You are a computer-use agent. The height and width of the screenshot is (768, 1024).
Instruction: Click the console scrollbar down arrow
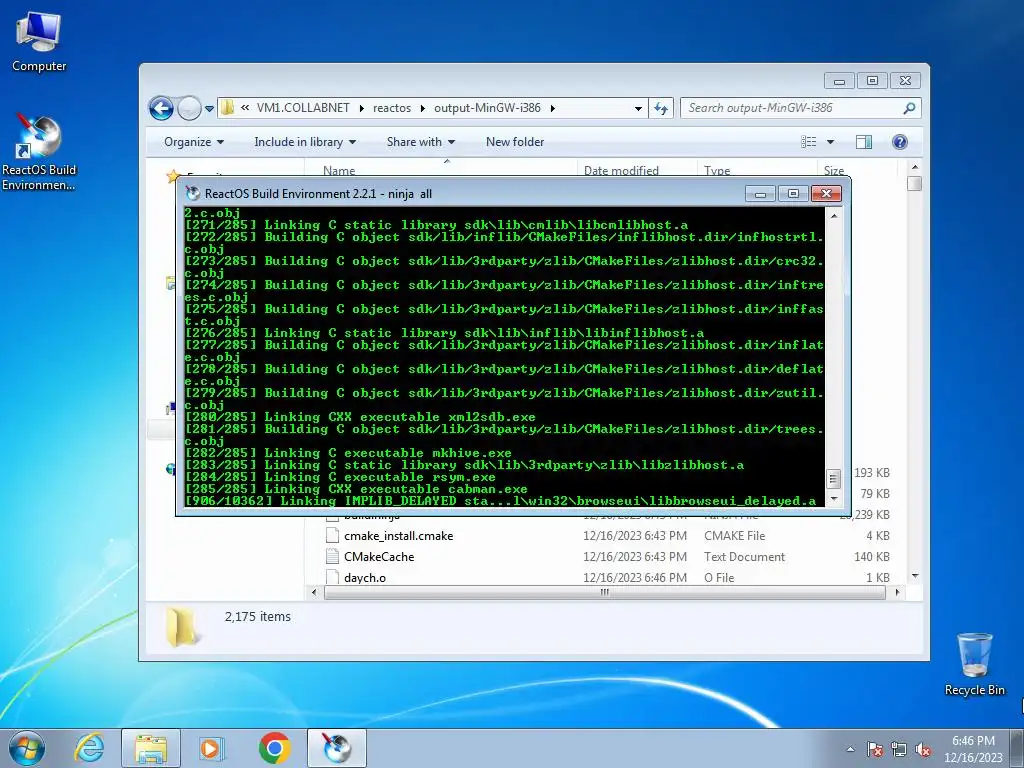[x=833, y=498]
